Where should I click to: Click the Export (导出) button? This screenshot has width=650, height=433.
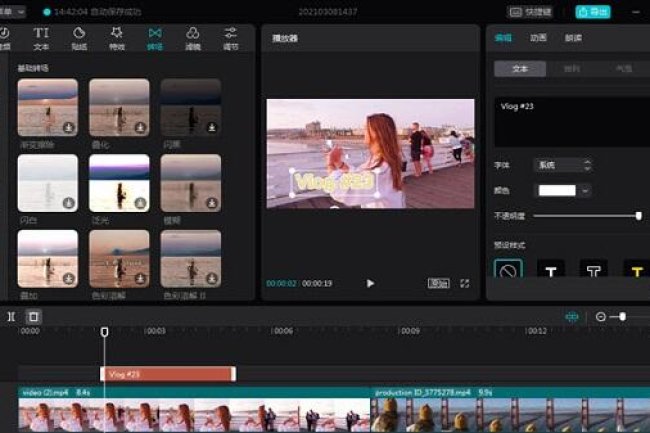point(592,12)
